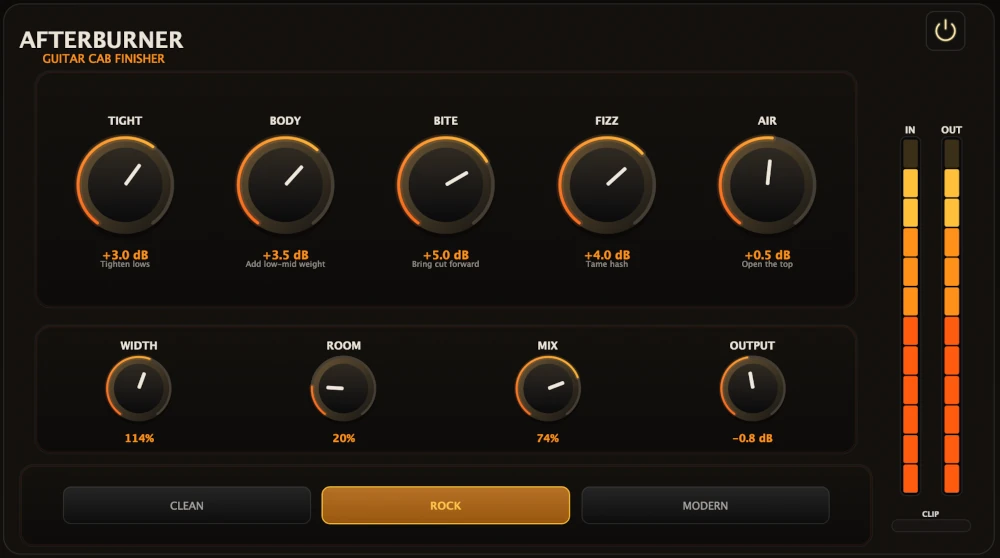Select the MODERN preset

[705, 506]
